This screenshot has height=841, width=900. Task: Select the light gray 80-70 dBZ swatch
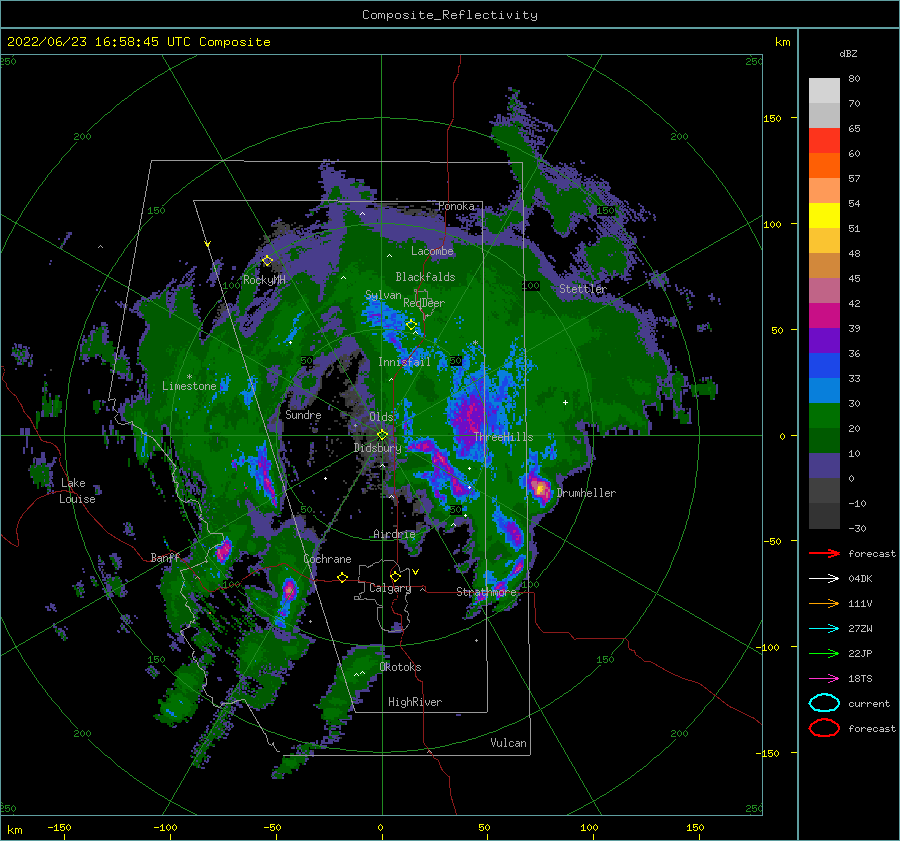[x=824, y=91]
